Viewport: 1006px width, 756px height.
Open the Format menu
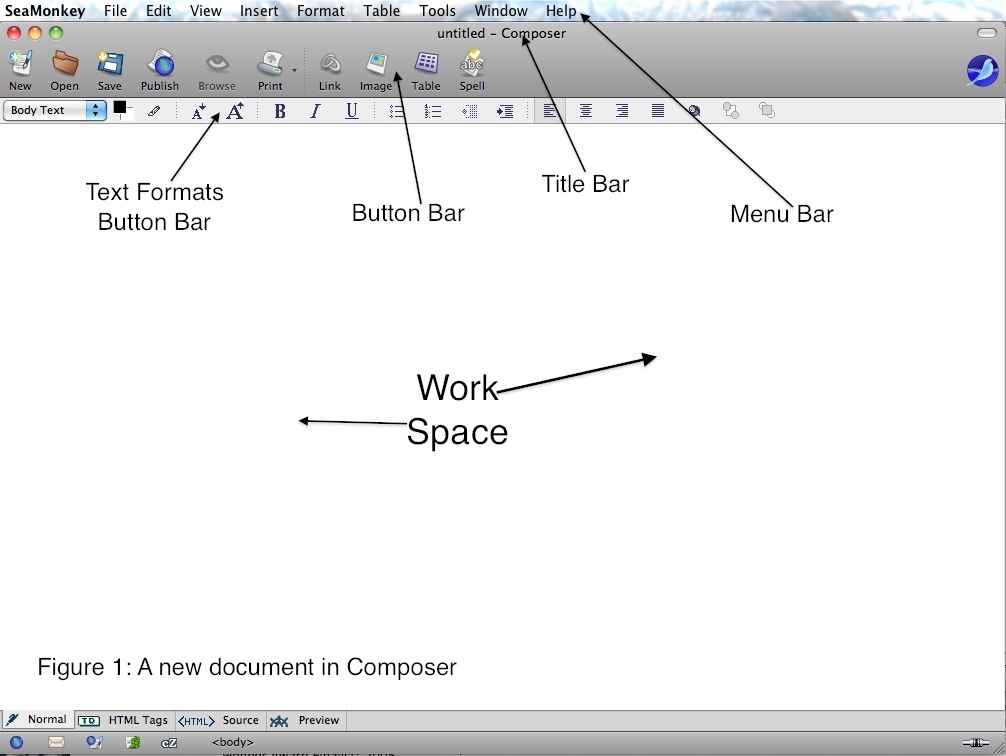(x=320, y=11)
